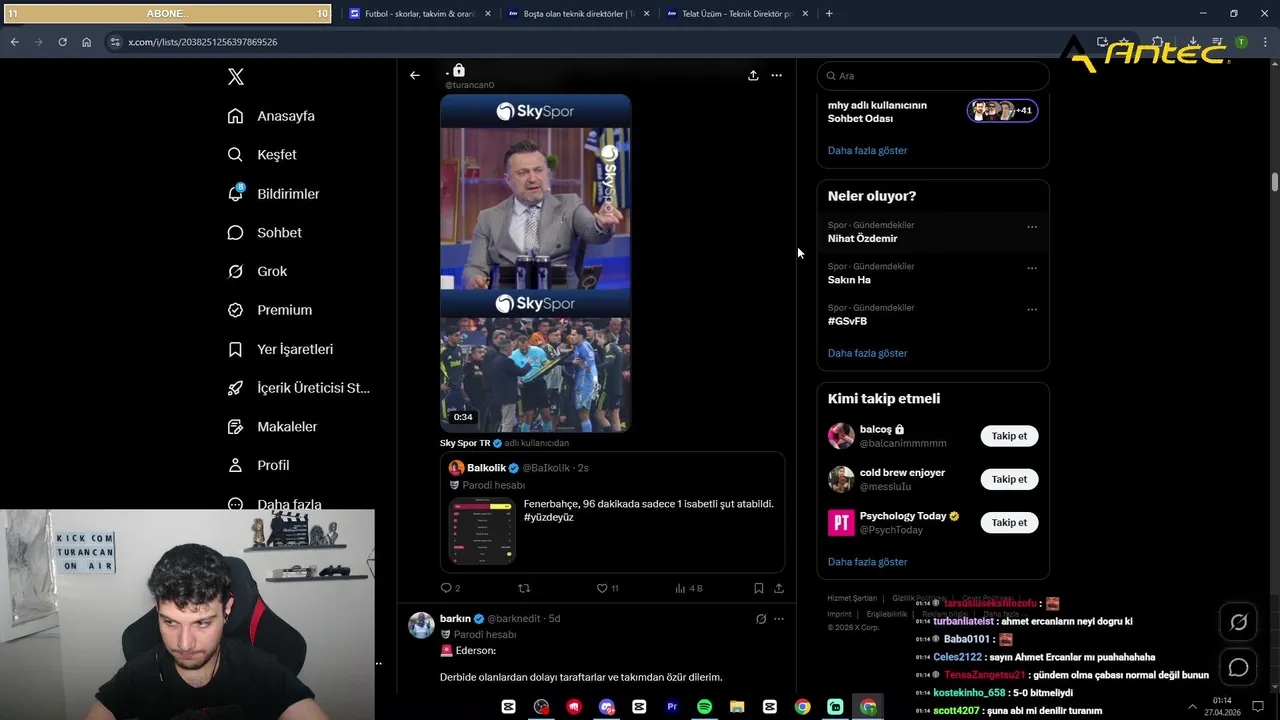
Task: Open İçerik Üreticisi Stüdyosu item
Action: point(298,388)
